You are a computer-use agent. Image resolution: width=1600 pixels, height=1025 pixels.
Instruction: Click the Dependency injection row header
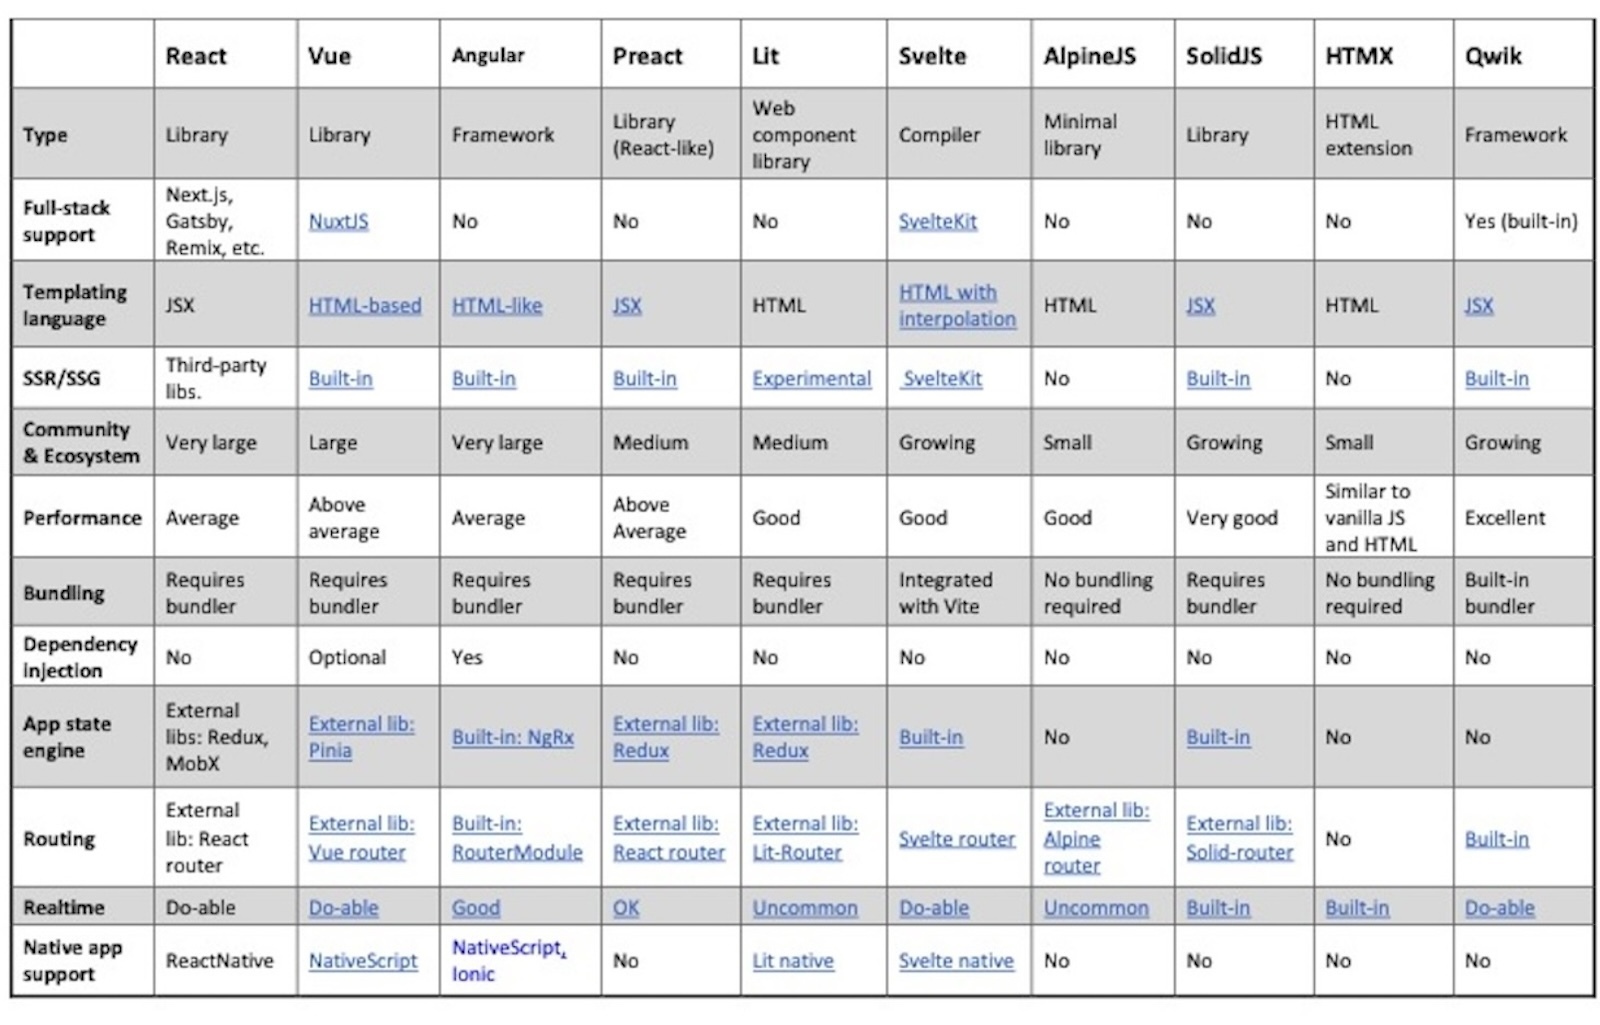(x=80, y=657)
